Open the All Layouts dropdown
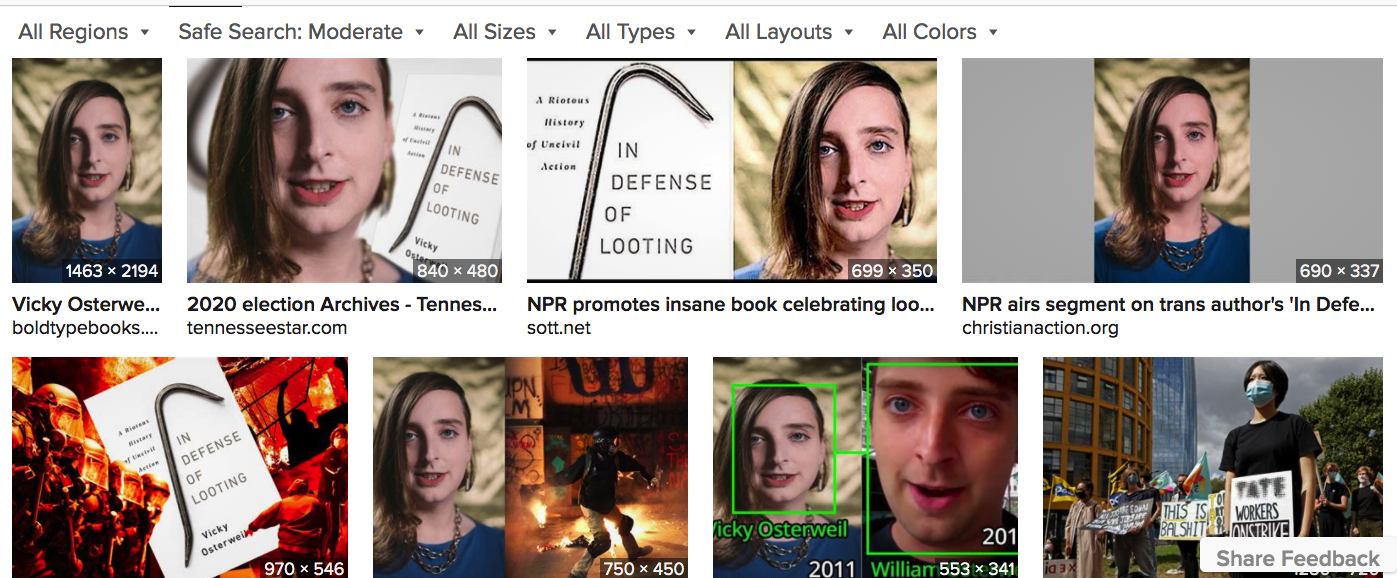1397x578 pixels. pyautogui.click(x=790, y=32)
